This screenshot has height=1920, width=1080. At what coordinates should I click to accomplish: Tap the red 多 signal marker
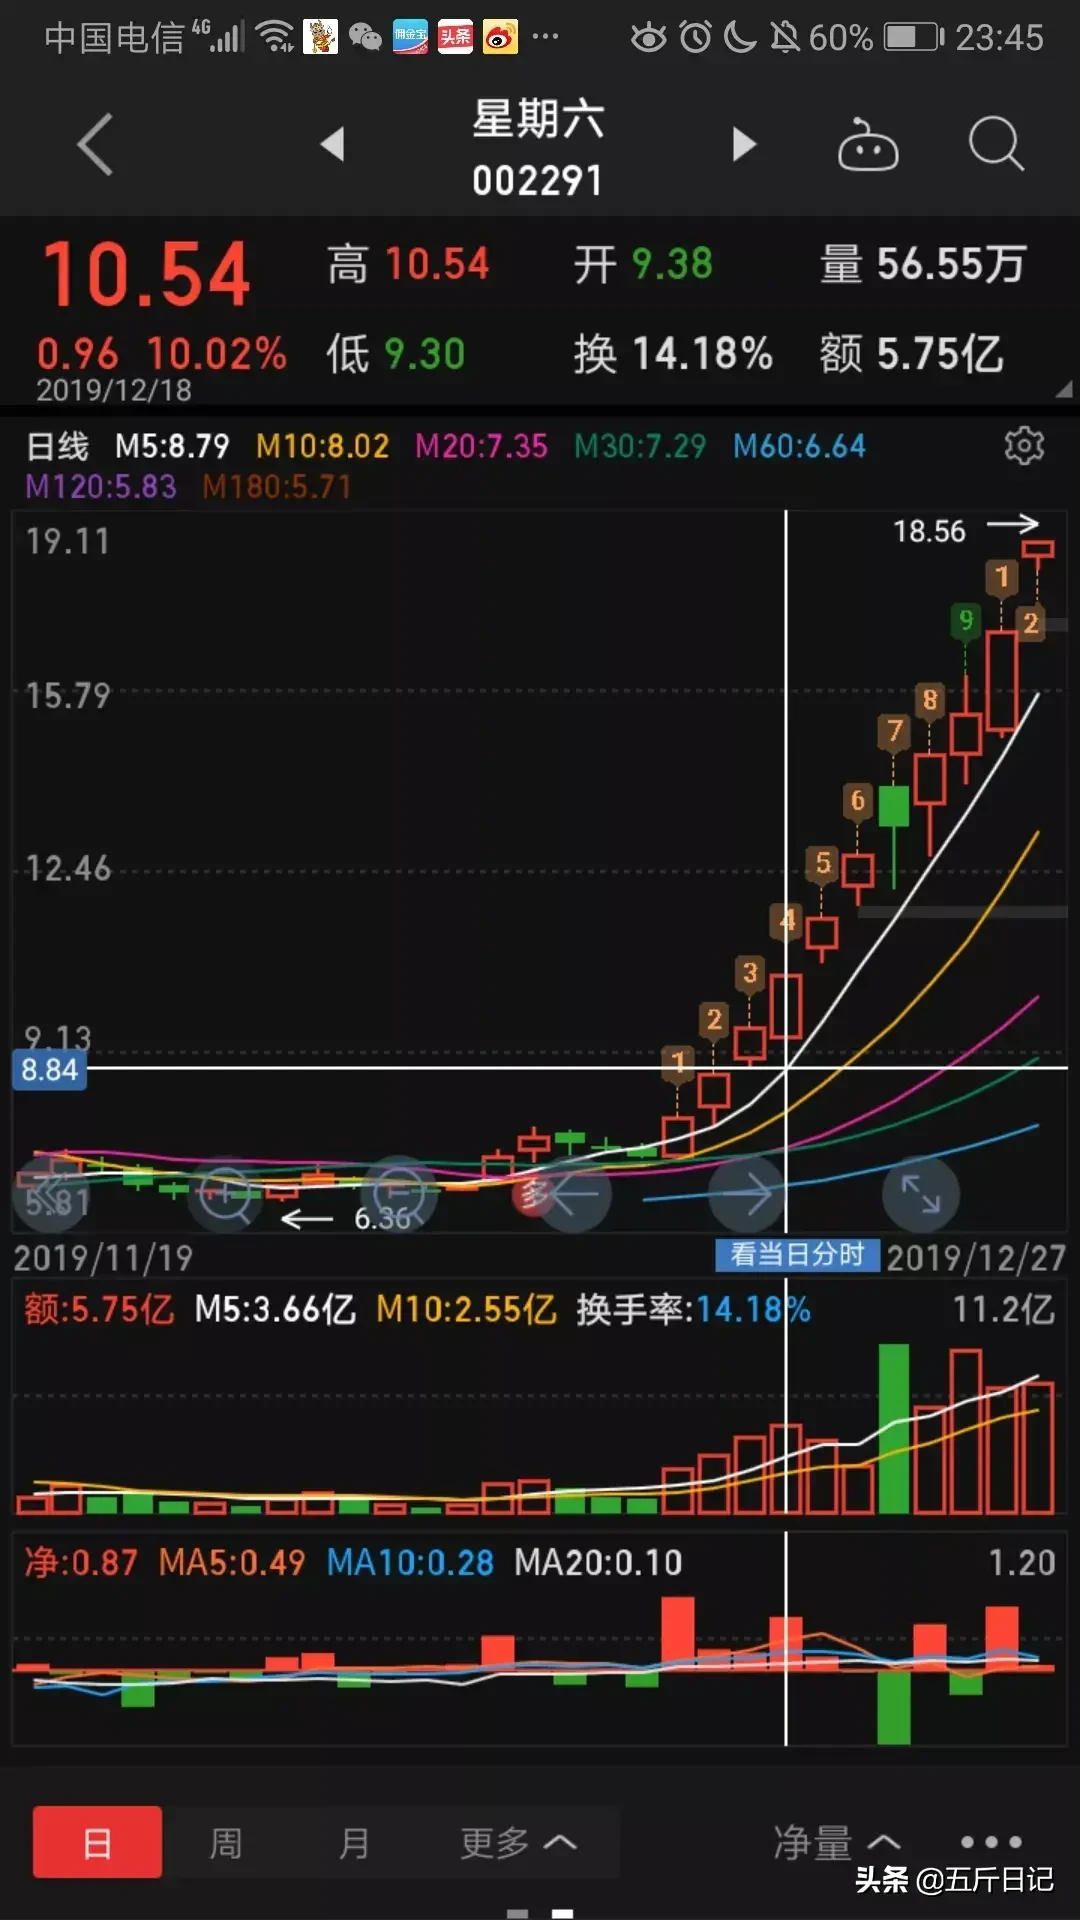tap(533, 1193)
